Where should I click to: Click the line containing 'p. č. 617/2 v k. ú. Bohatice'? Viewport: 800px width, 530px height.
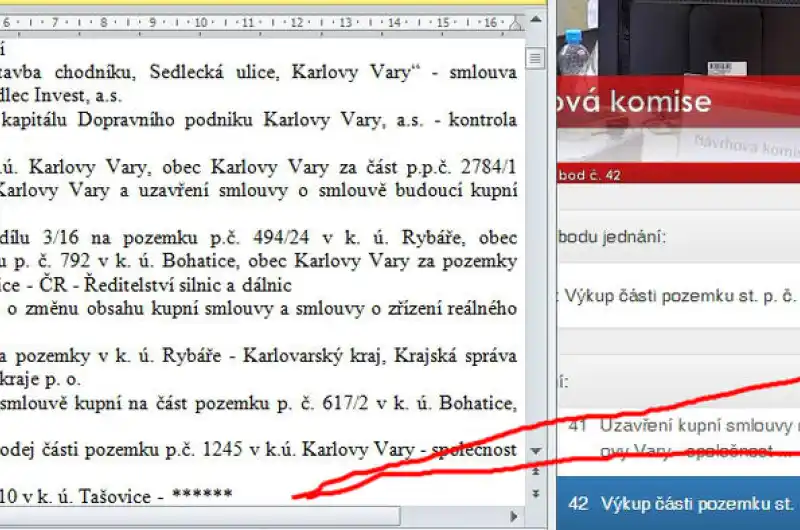(258, 403)
